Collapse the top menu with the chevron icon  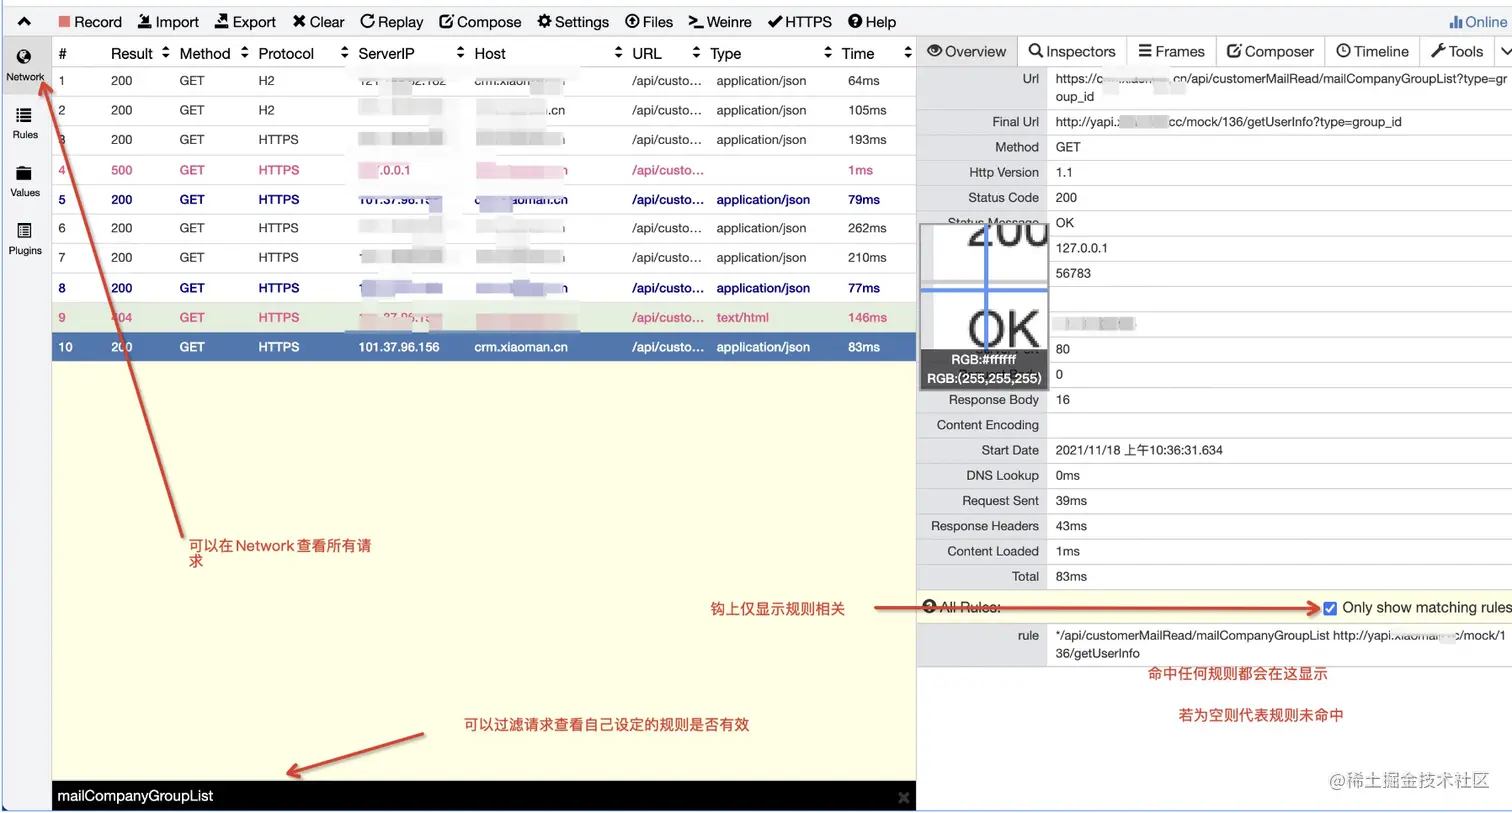(x=24, y=21)
